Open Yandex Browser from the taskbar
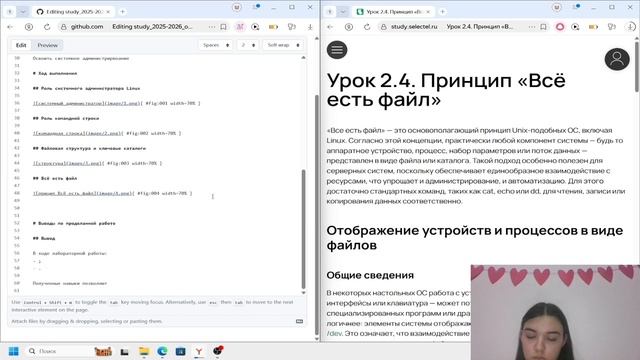Image resolution: width=640 pixels, height=360 pixels. coord(199,351)
